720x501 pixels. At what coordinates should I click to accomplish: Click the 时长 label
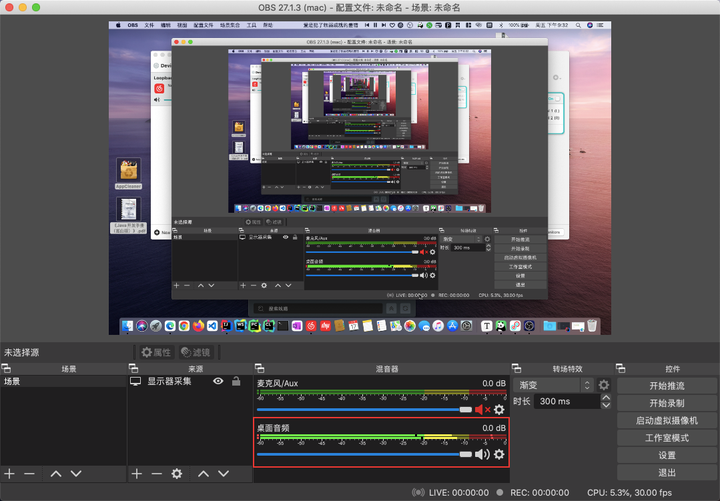coord(522,401)
